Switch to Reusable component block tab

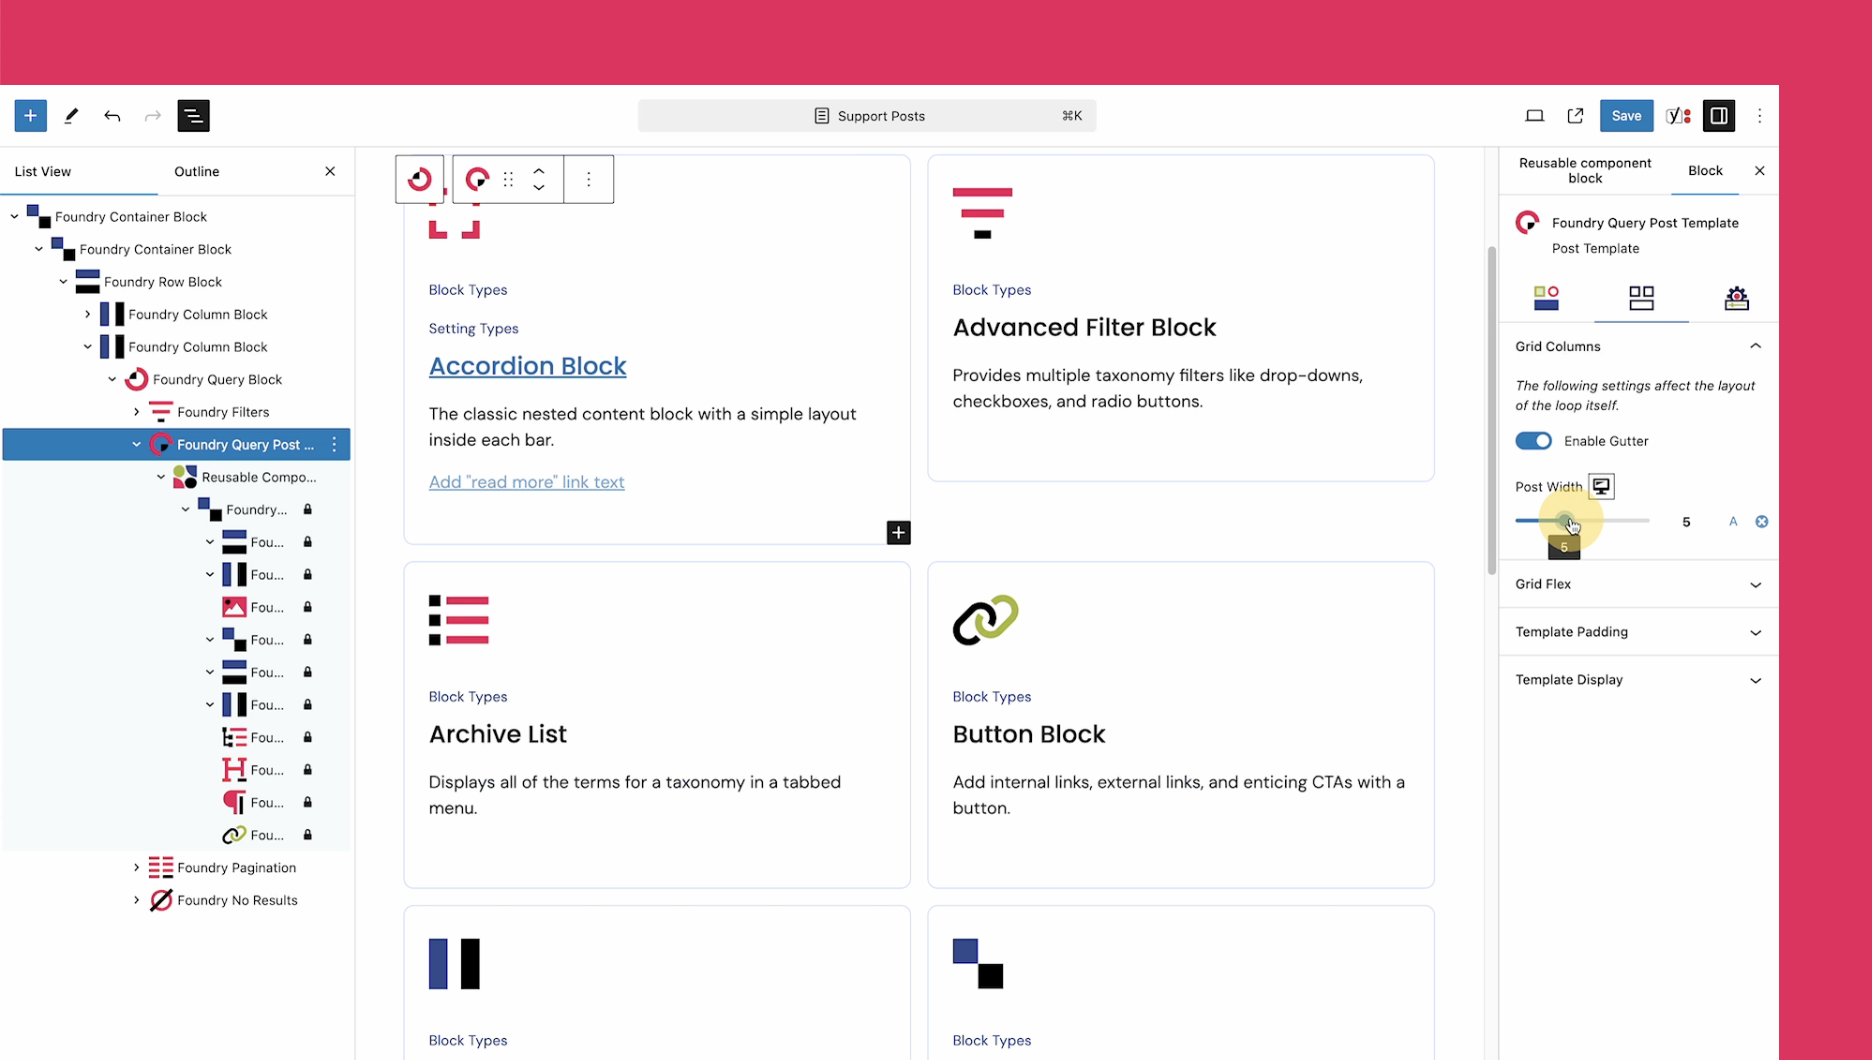[x=1585, y=171]
